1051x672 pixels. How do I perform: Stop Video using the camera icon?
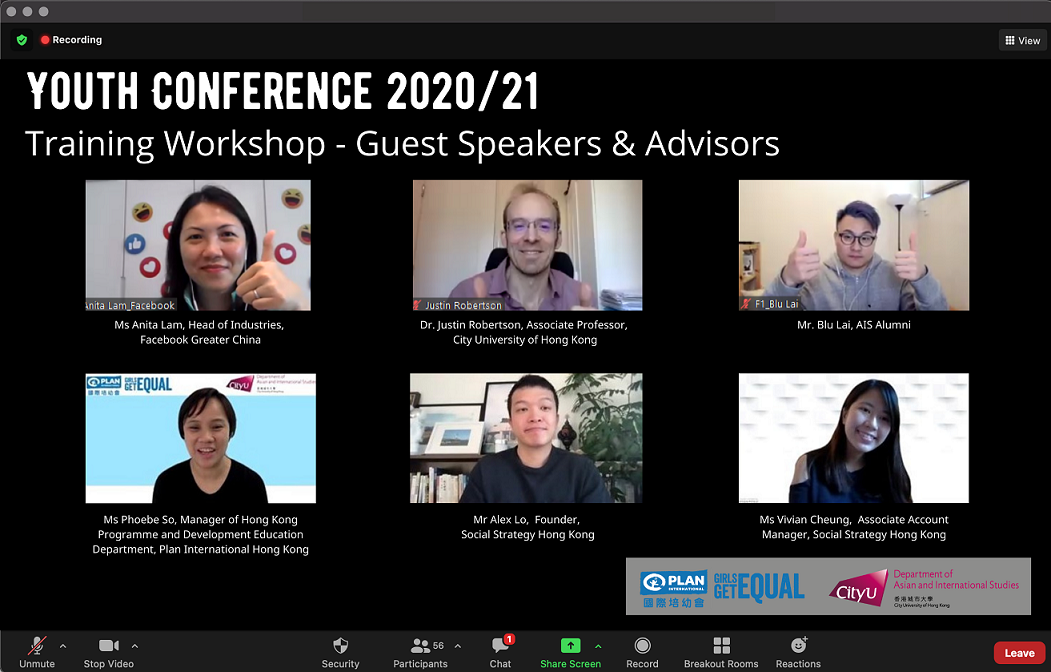[109, 646]
